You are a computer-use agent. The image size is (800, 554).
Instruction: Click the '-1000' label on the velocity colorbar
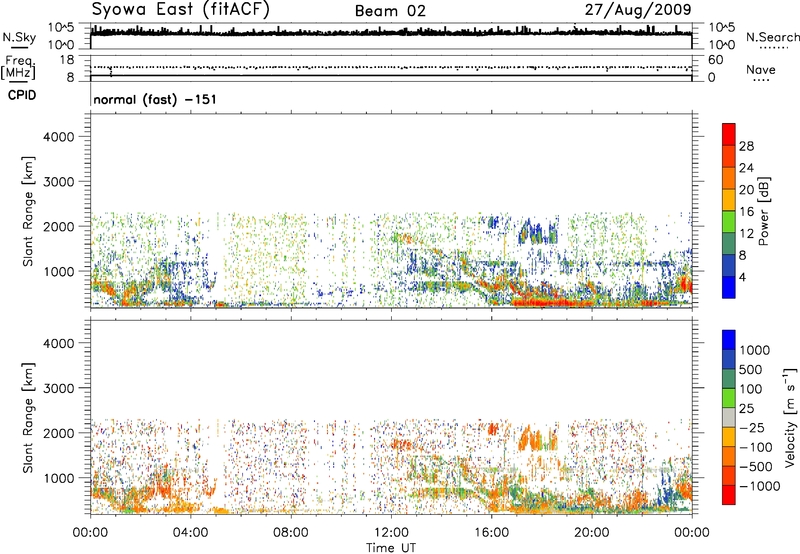pyautogui.click(x=759, y=486)
